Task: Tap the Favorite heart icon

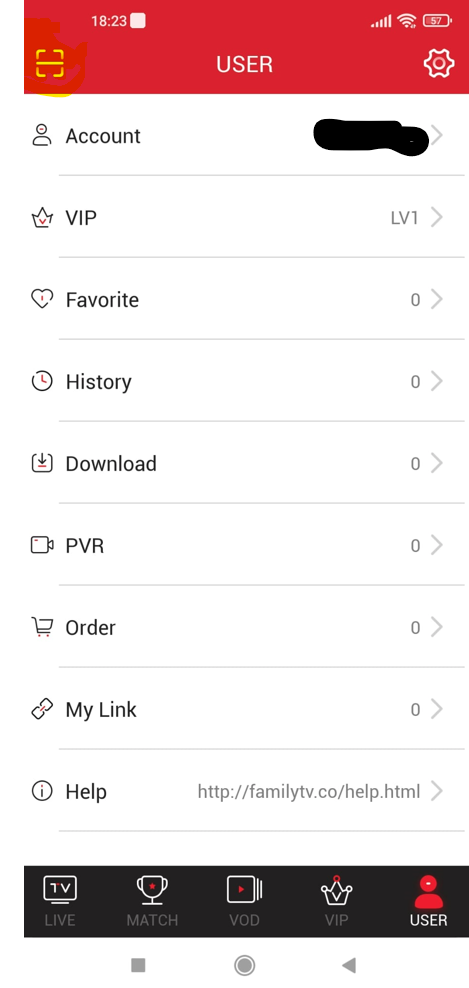Action: click(x=42, y=299)
